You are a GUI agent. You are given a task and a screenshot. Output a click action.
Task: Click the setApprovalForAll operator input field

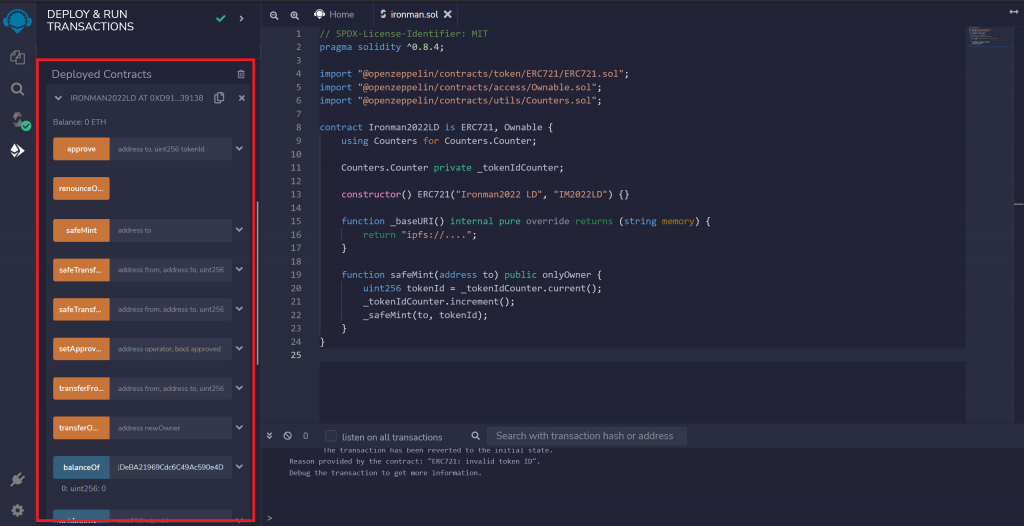(171, 349)
